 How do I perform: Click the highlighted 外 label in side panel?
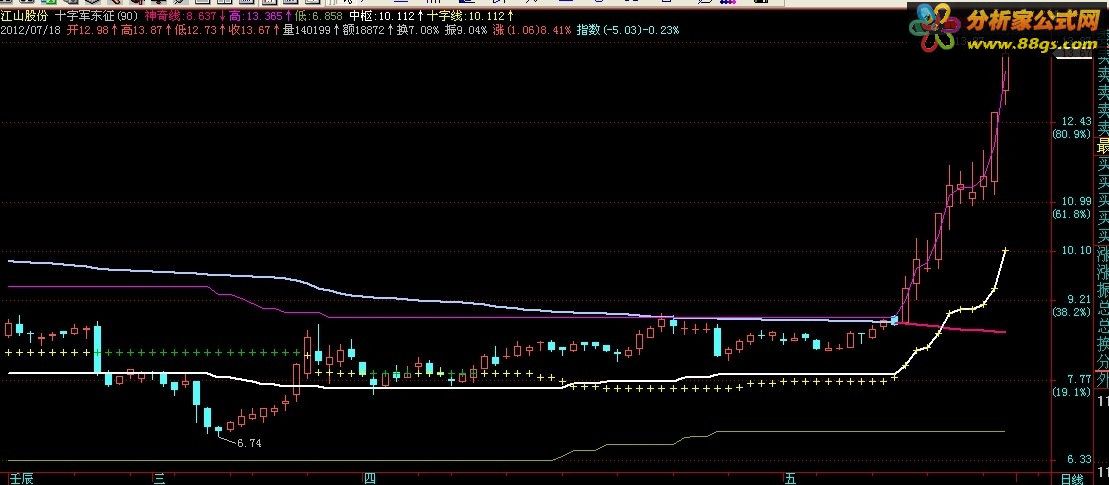[1102, 382]
